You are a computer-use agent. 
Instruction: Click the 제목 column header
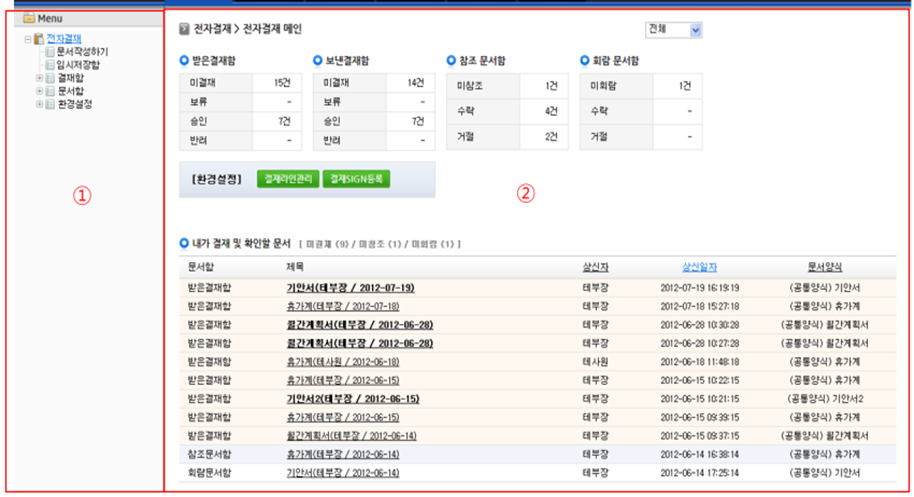pyautogui.click(x=295, y=267)
